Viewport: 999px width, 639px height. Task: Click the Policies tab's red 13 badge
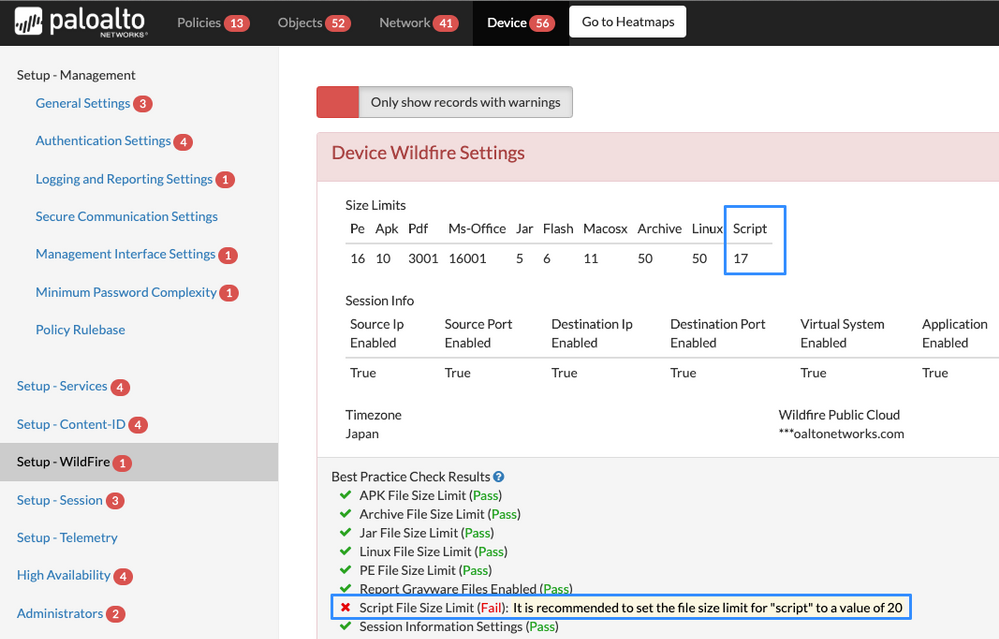point(237,23)
